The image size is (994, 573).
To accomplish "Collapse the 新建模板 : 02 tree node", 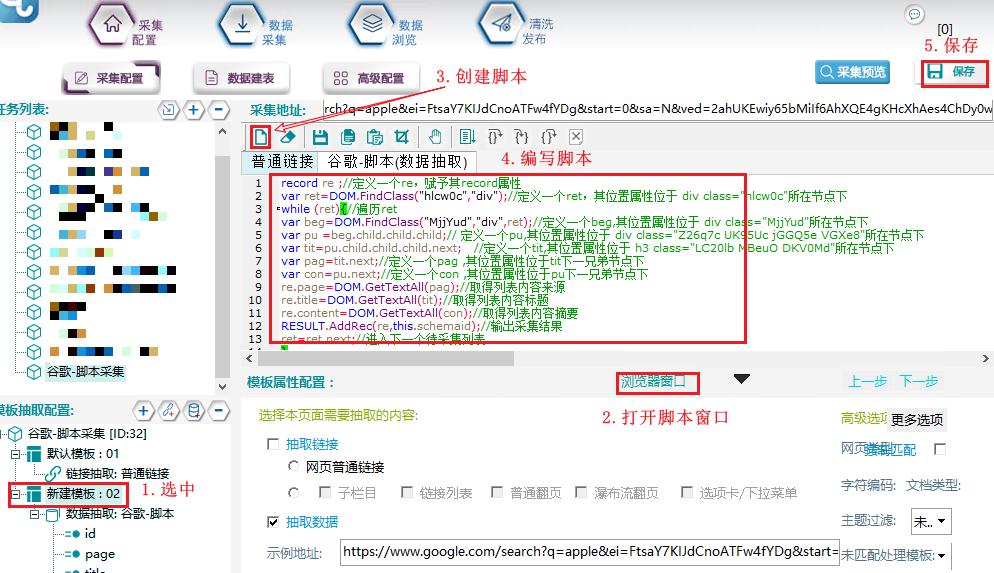I will coord(15,494).
